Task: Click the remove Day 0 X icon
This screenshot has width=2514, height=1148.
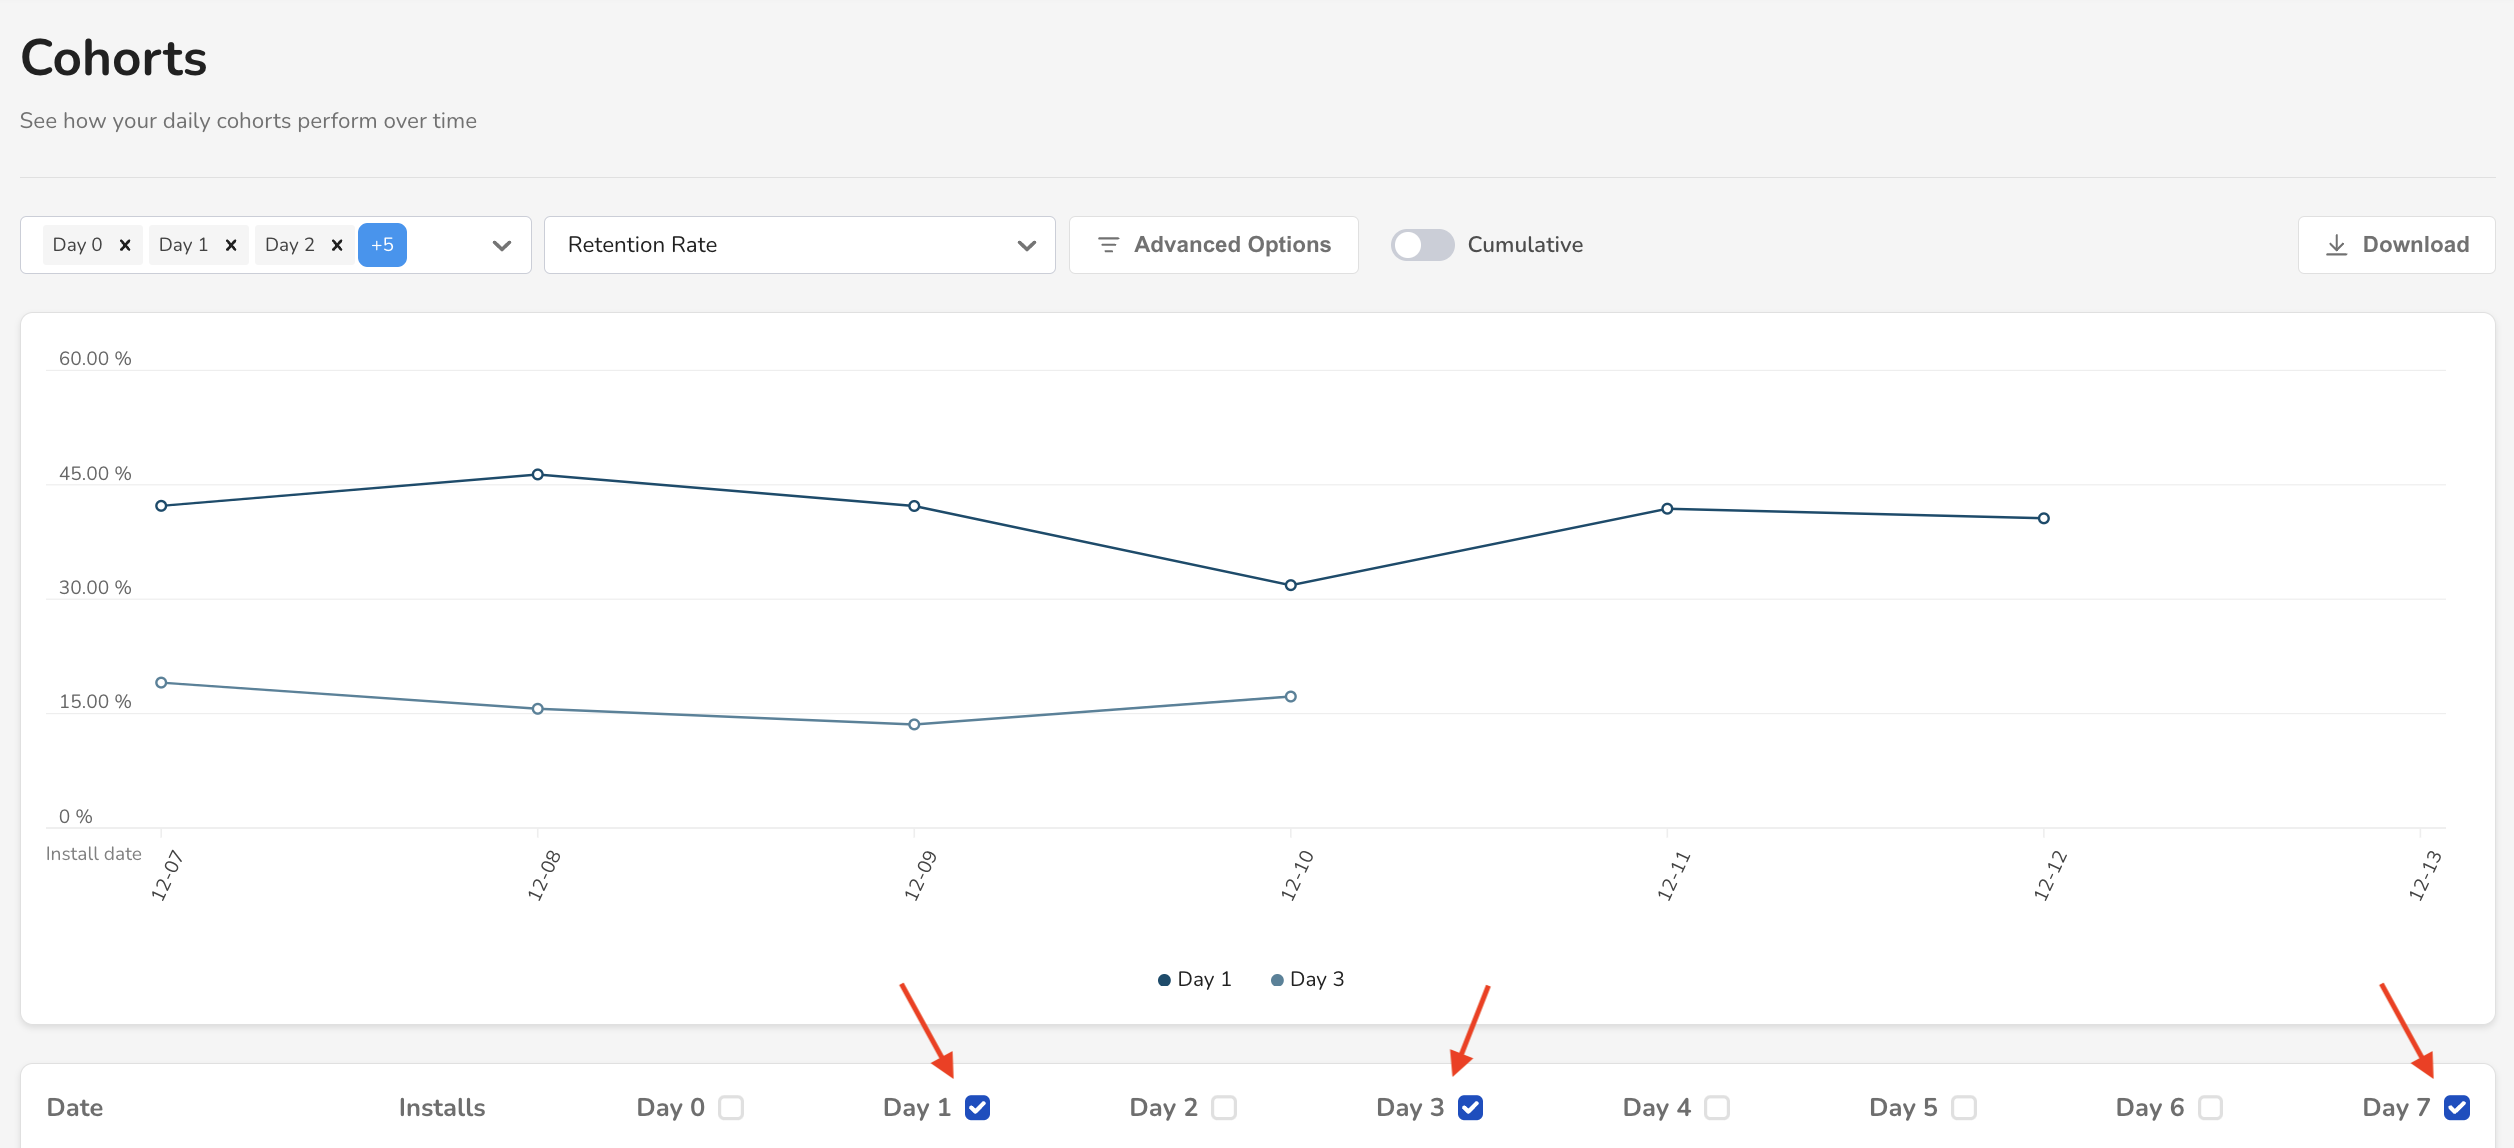Action: 125,245
